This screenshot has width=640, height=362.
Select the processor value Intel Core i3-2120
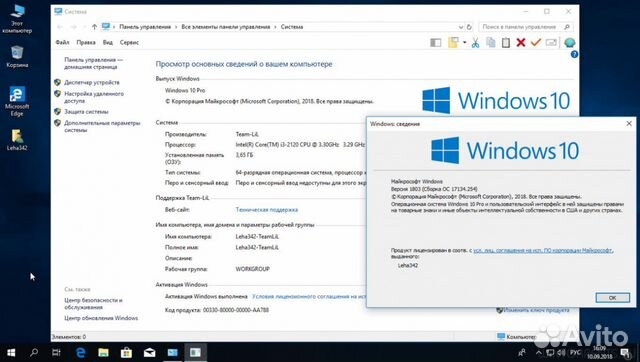(300, 144)
